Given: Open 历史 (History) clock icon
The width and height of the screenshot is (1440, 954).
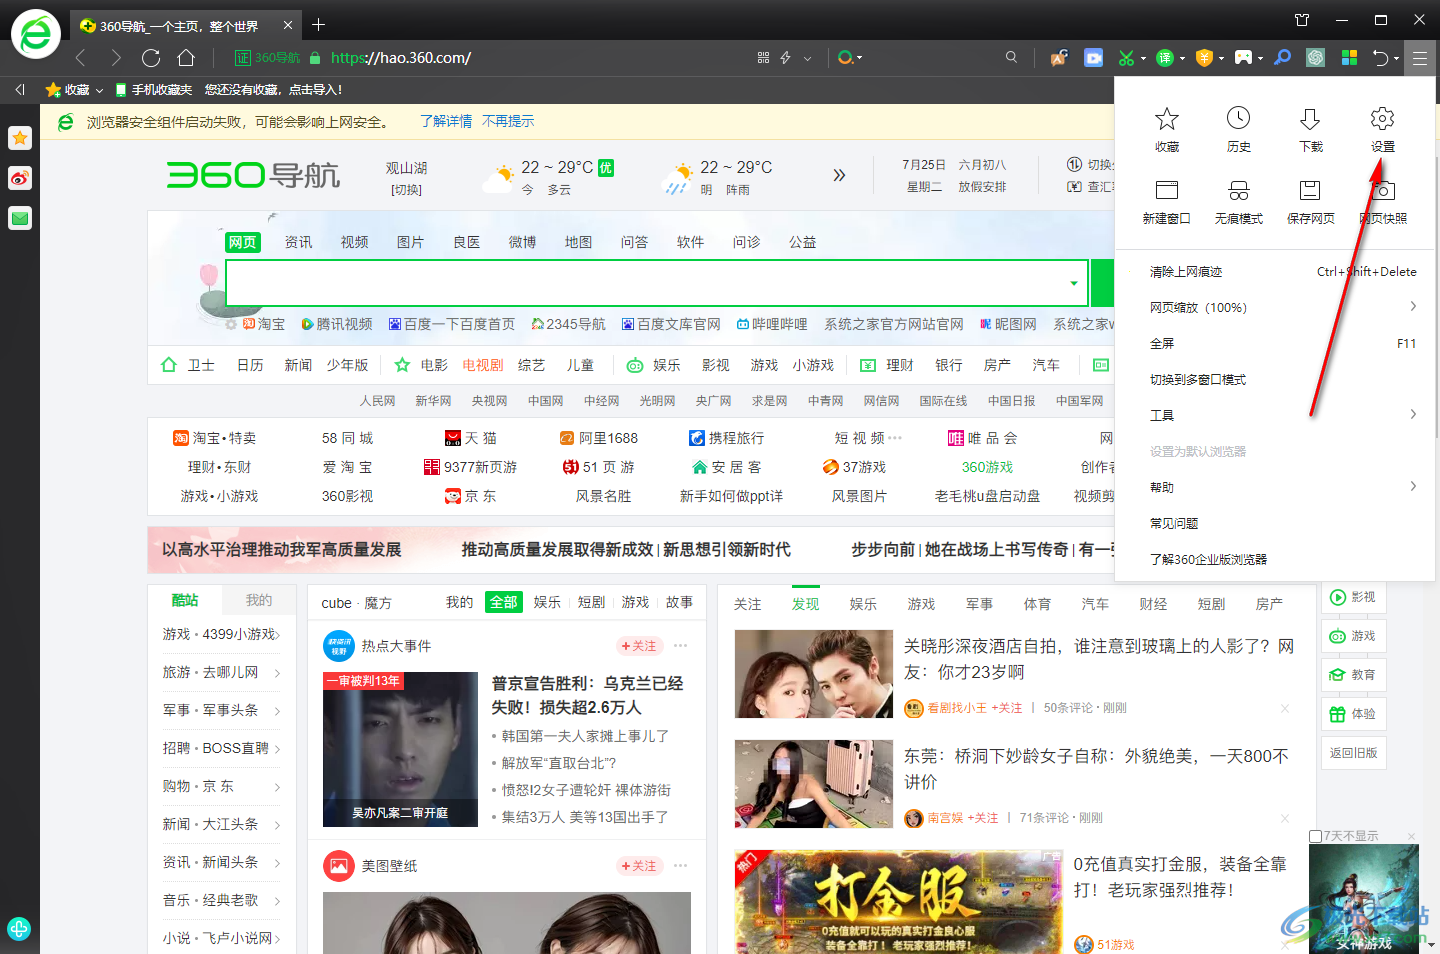Looking at the screenshot, I should click(1238, 130).
